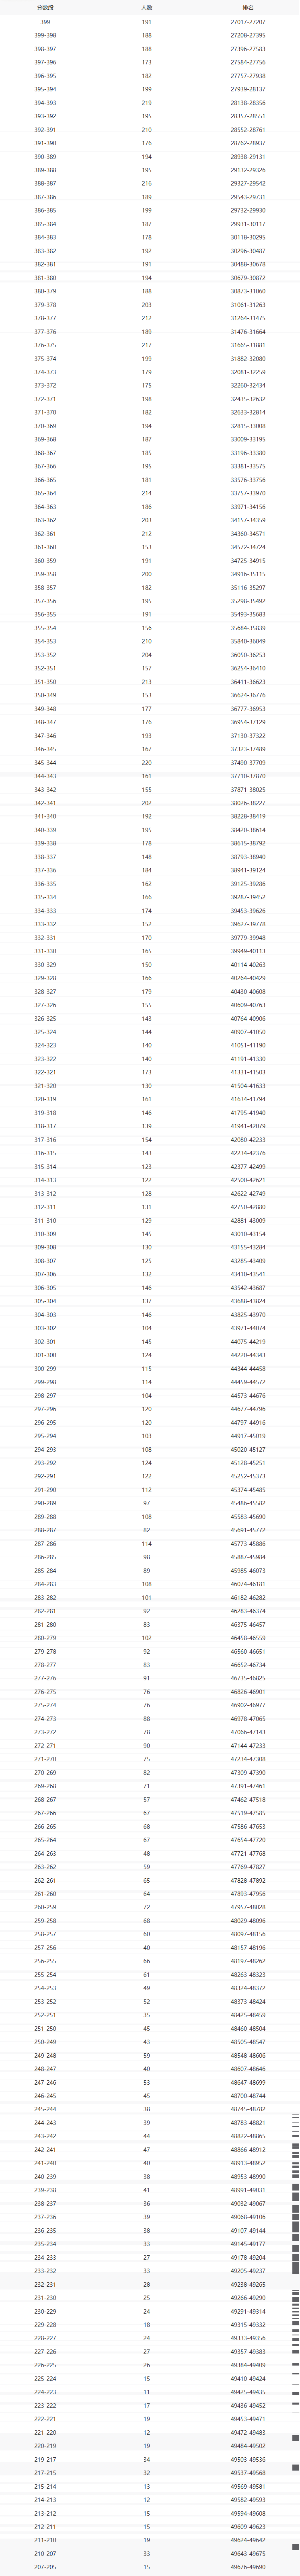Click rank cell 30488-30678

(248, 264)
